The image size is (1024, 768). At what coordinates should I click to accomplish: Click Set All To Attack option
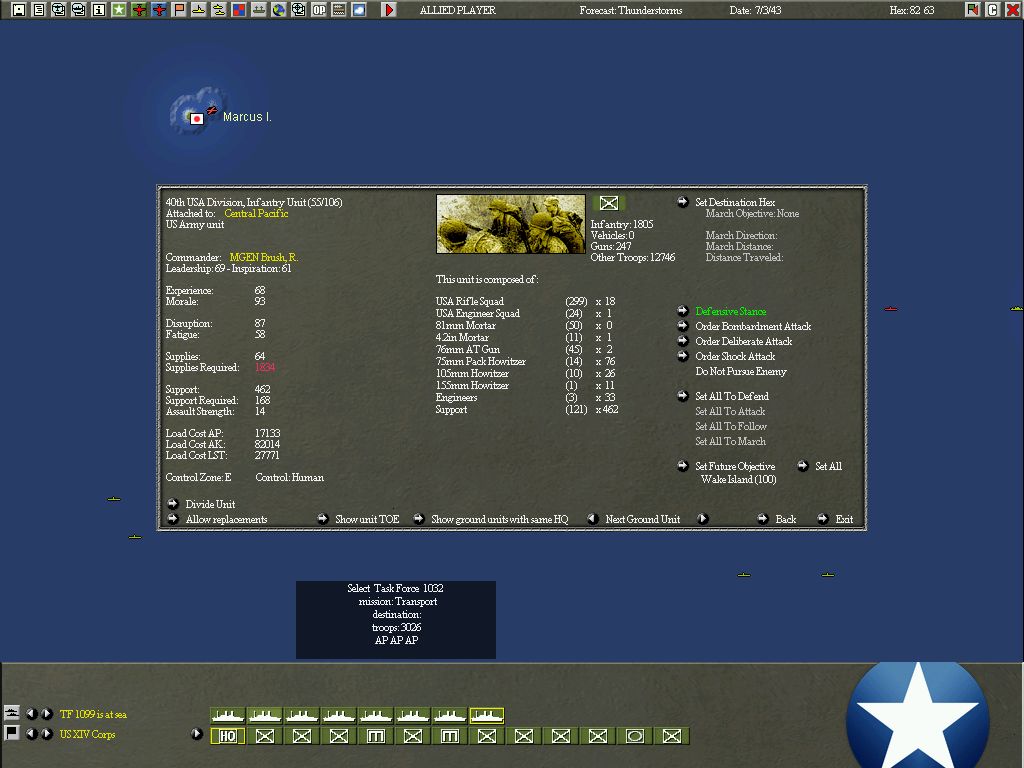(x=730, y=411)
